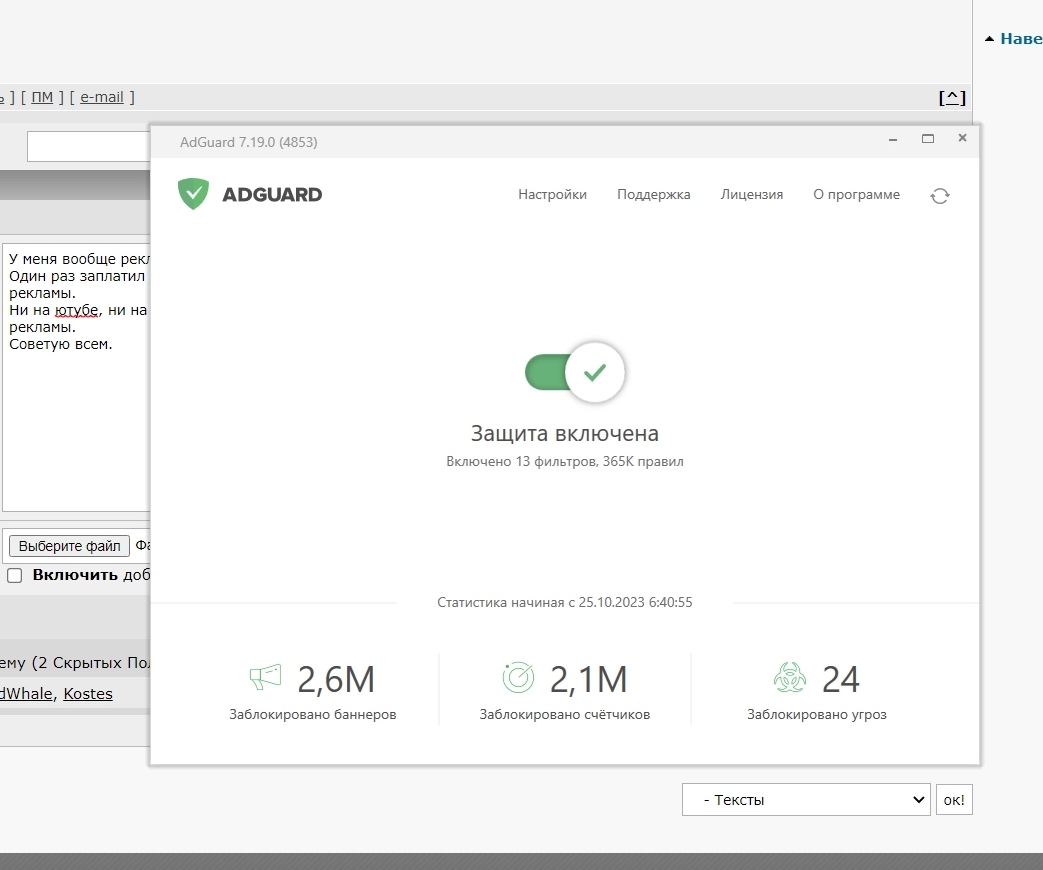Click the blocked banners megaphone icon
Image resolution: width=1043 pixels, height=870 pixels.
point(265,678)
